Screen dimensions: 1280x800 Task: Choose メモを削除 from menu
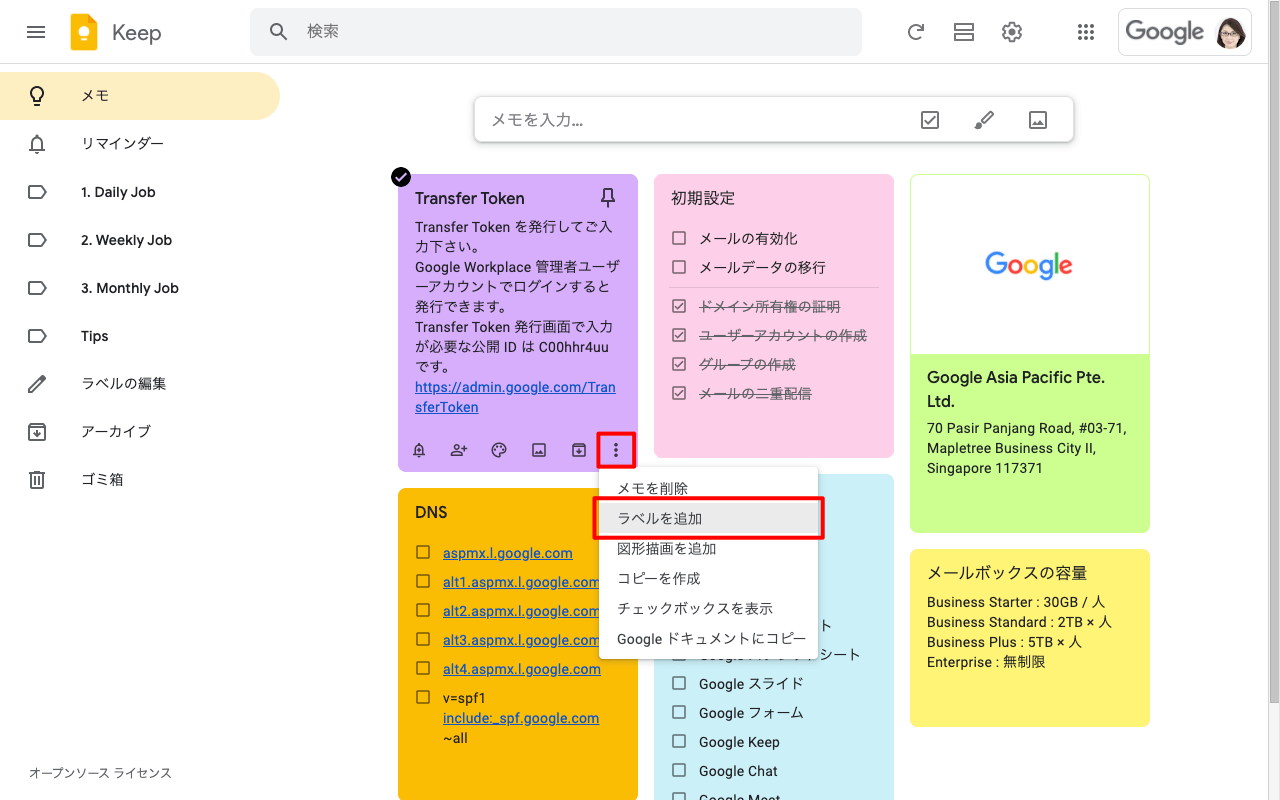point(708,488)
